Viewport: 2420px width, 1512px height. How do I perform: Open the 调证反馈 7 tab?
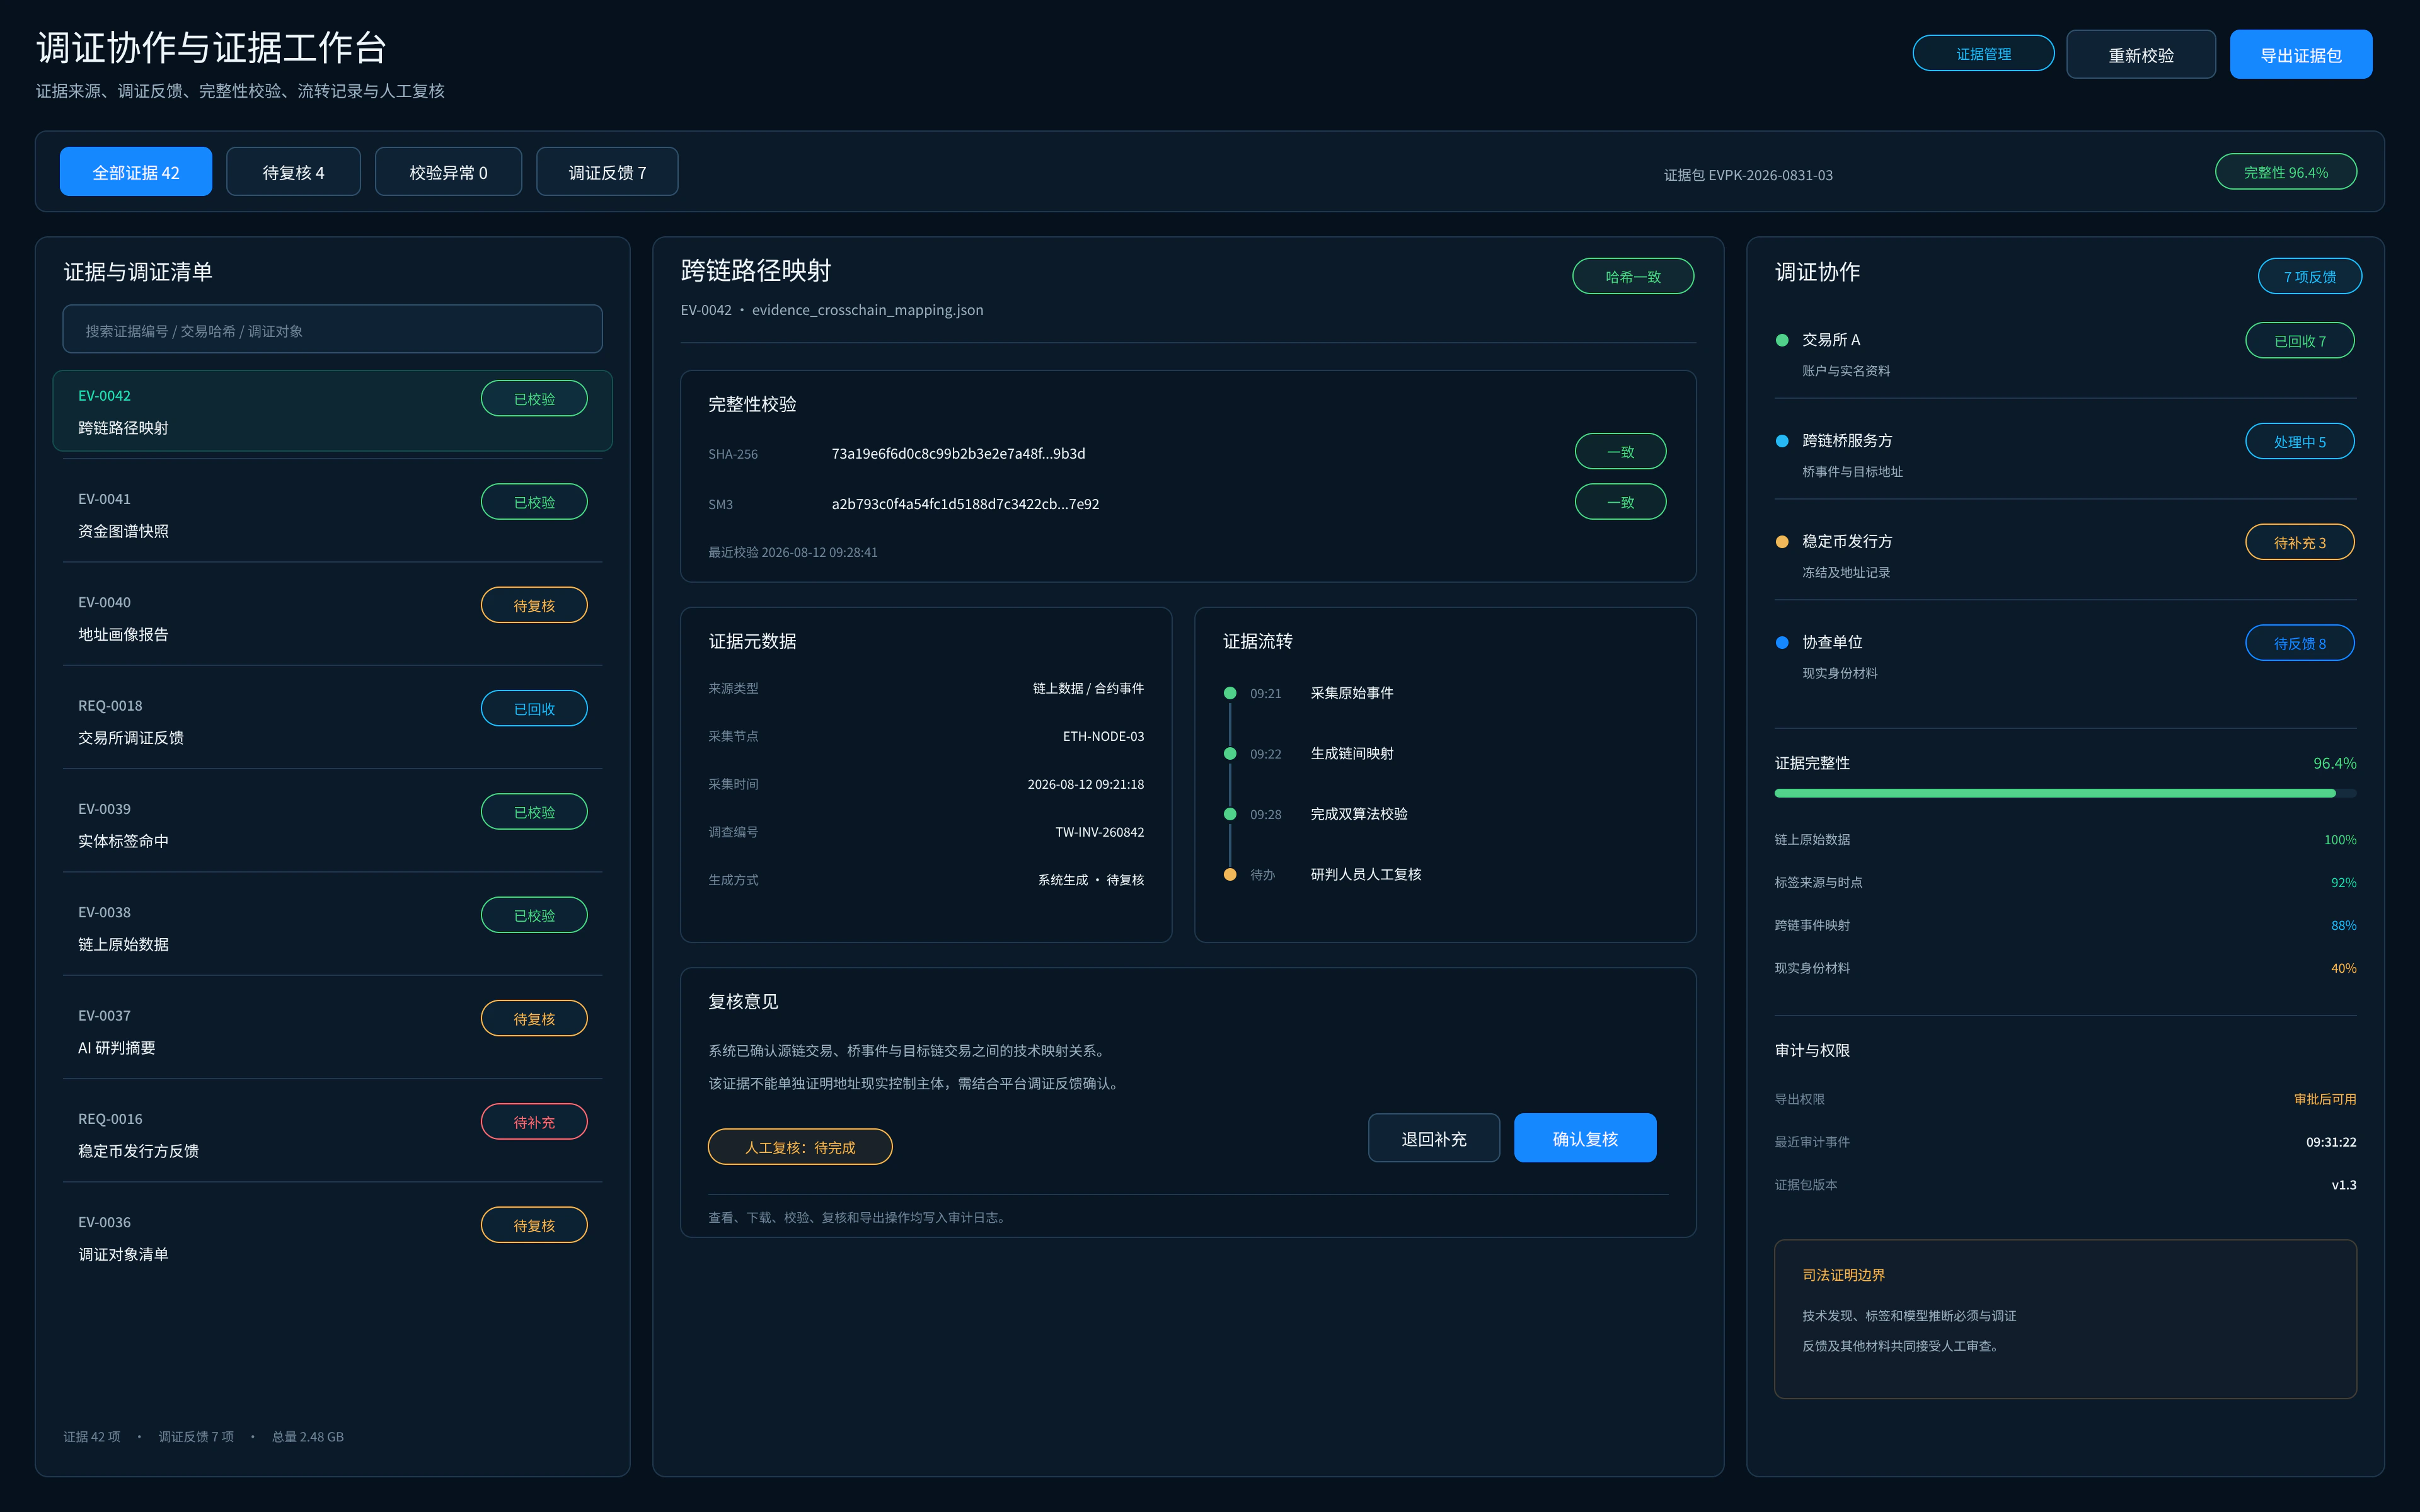(x=607, y=172)
